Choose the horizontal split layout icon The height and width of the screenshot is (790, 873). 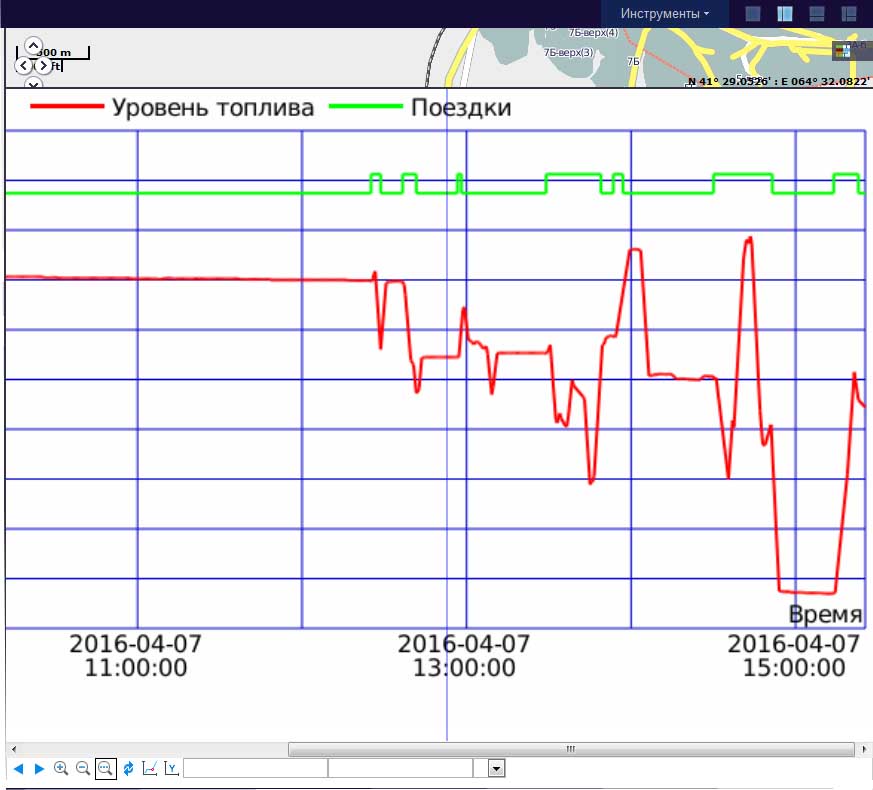point(817,14)
